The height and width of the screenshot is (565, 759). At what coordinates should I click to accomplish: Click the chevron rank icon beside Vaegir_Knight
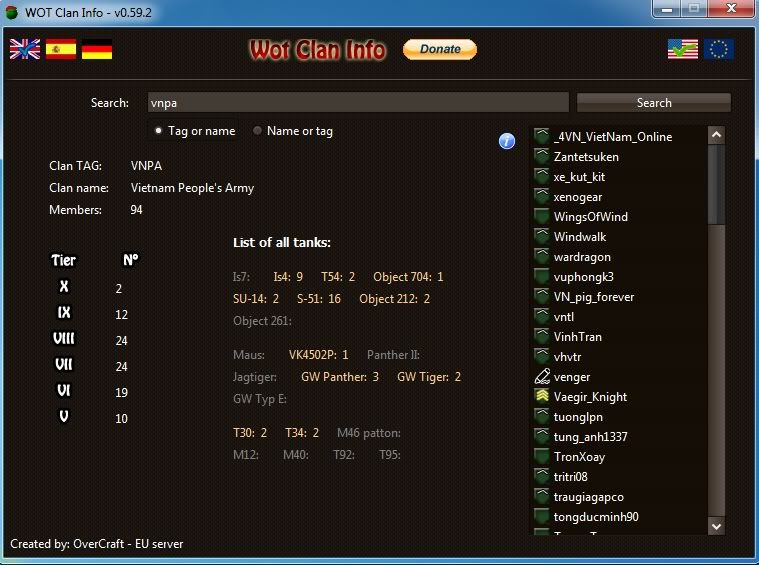tap(542, 397)
